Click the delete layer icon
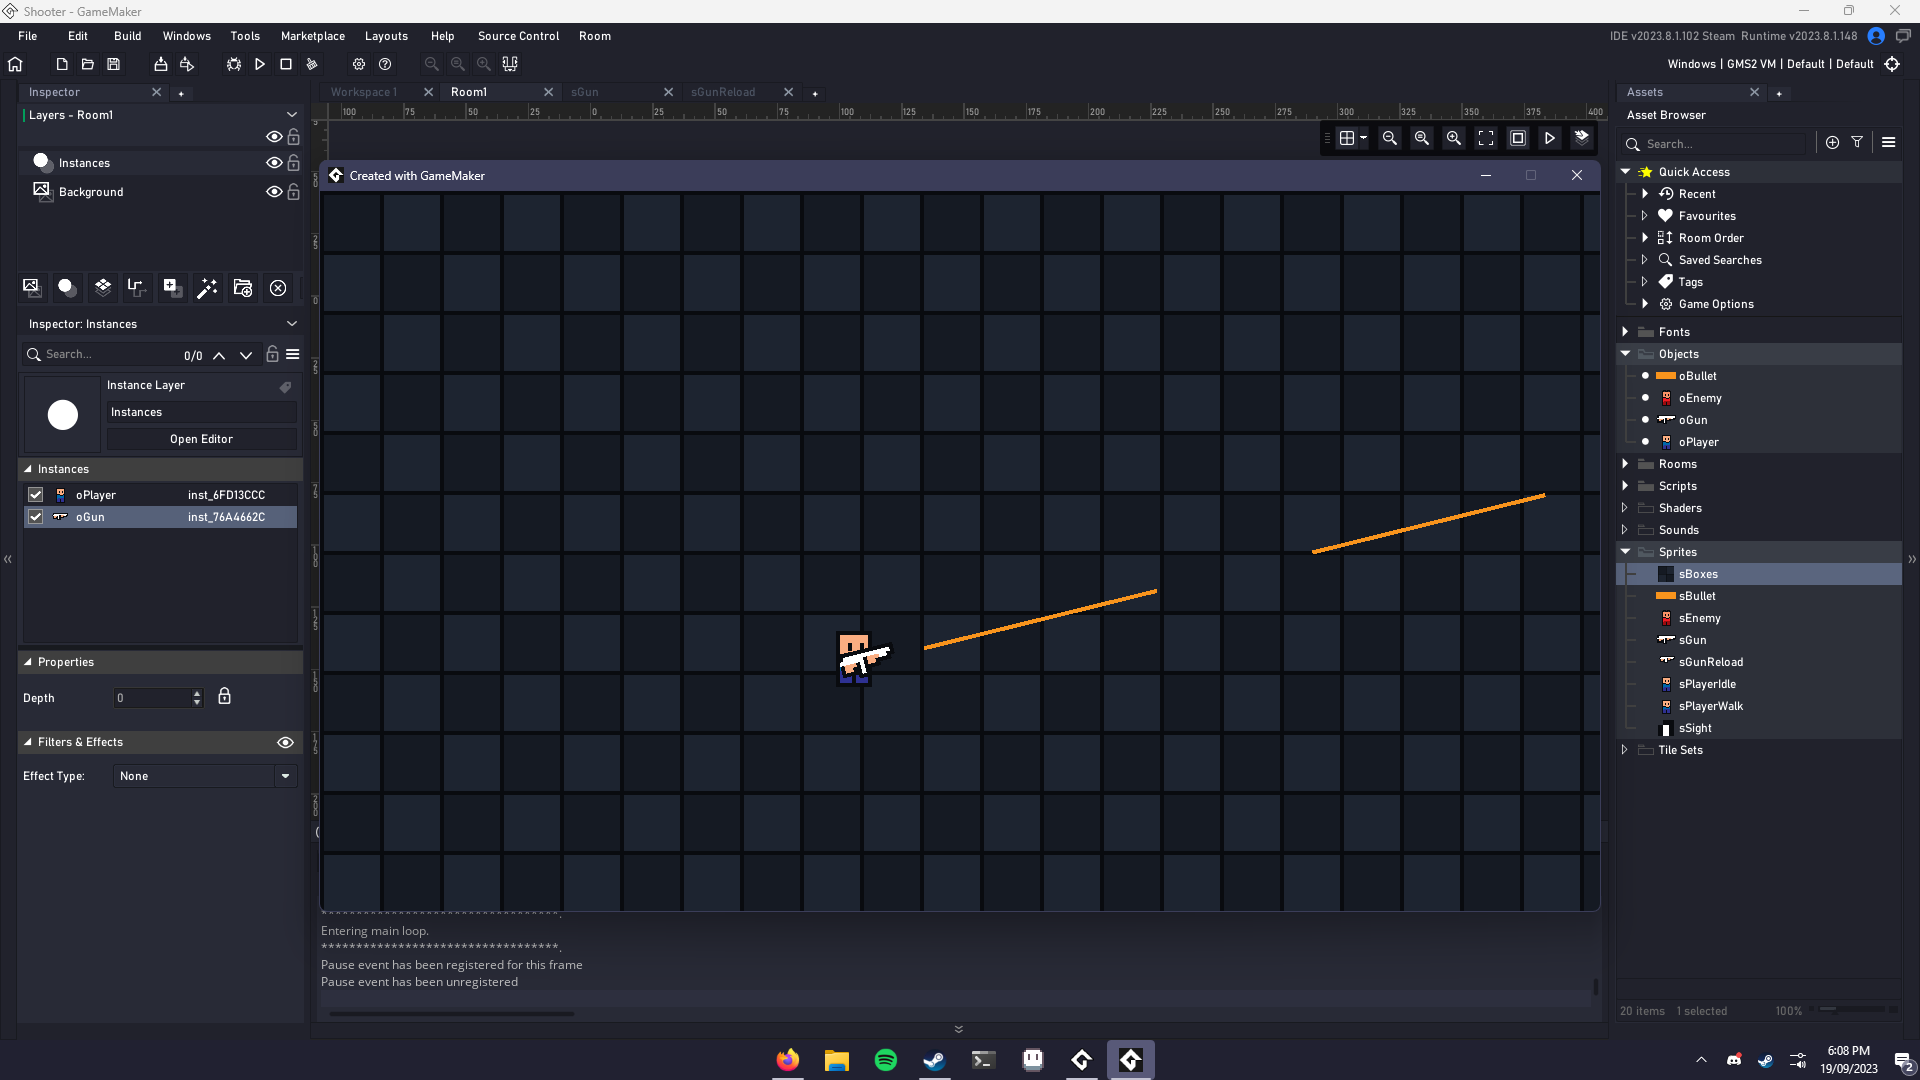 pyautogui.click(x=278, y=288)
